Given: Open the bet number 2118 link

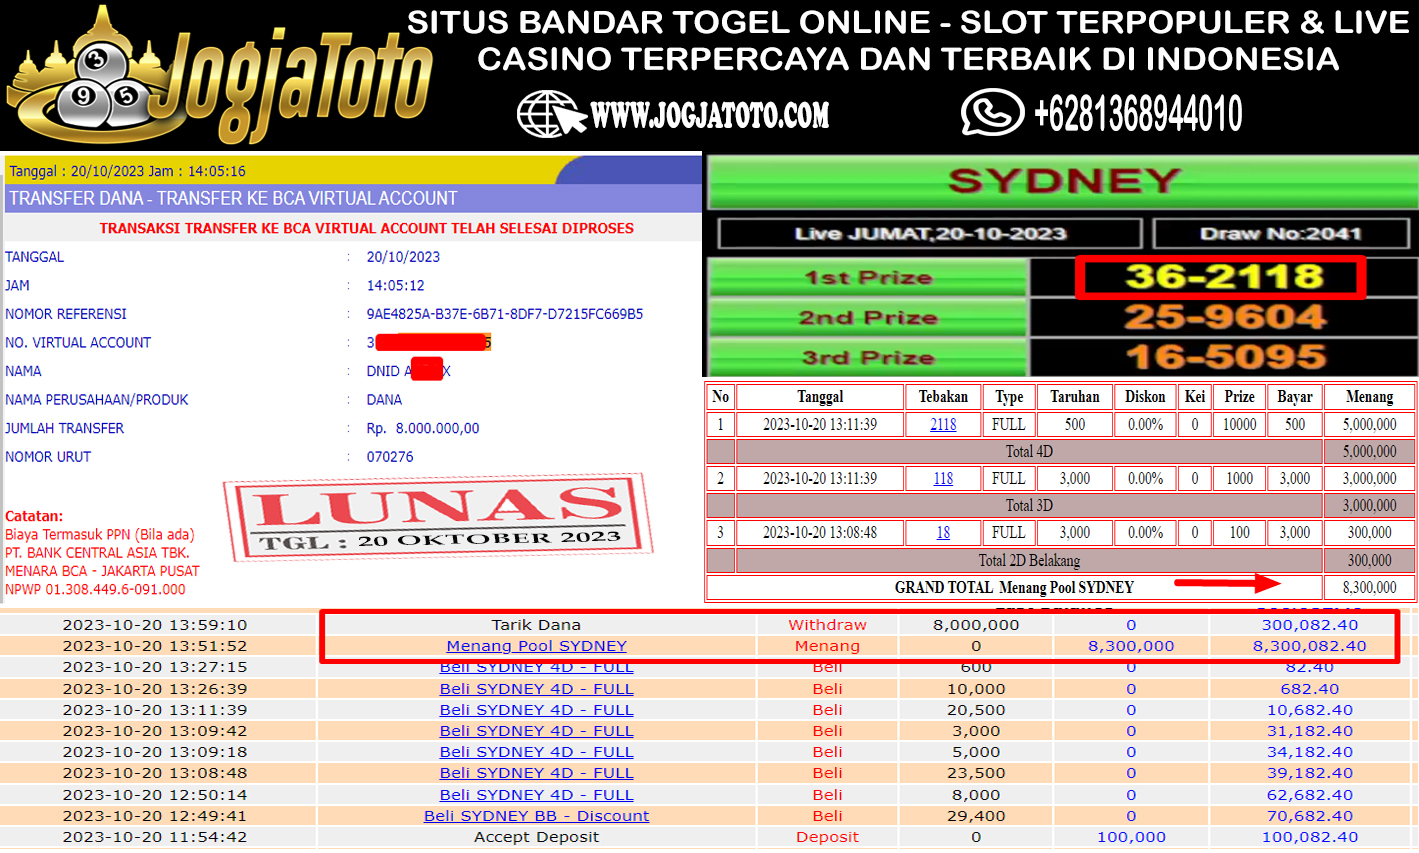Looking at the screenshot, I should (x=943, y=424).
